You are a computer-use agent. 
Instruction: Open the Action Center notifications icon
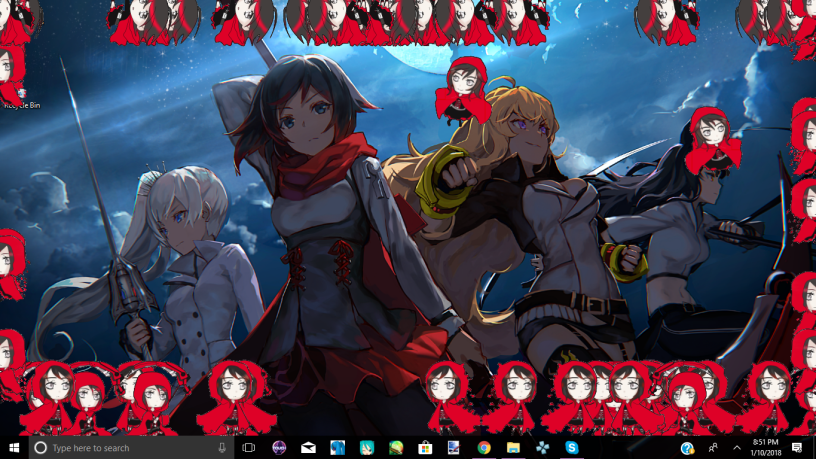coord(797,448)
